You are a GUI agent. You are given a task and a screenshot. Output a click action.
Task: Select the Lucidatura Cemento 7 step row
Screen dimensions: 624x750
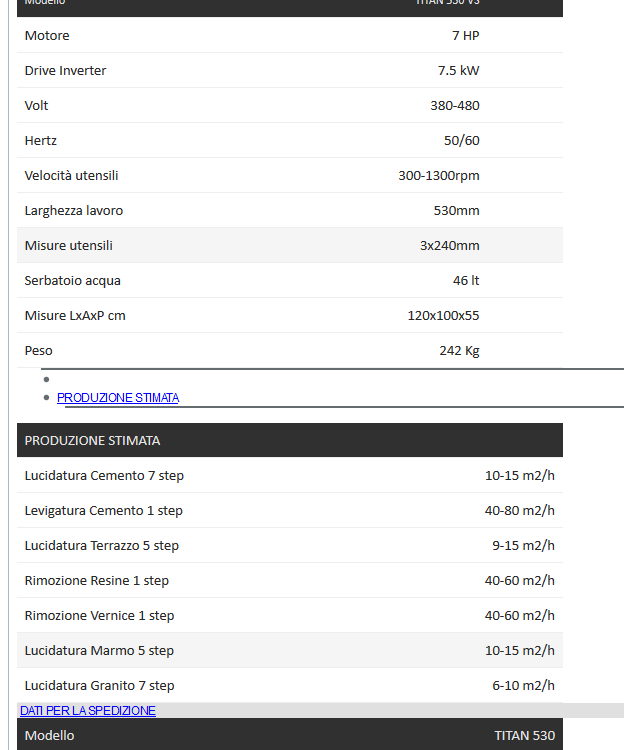tap(290, 475)
